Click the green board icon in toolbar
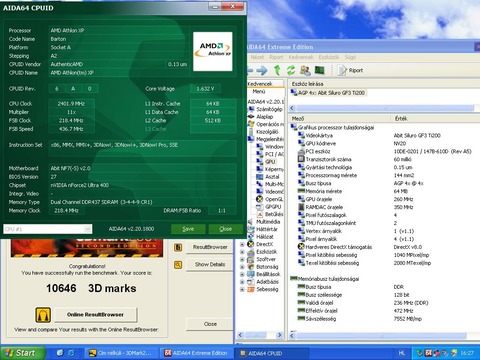Image resolution: width=480 pixels, height=360 pixels. tap(320, 70)
